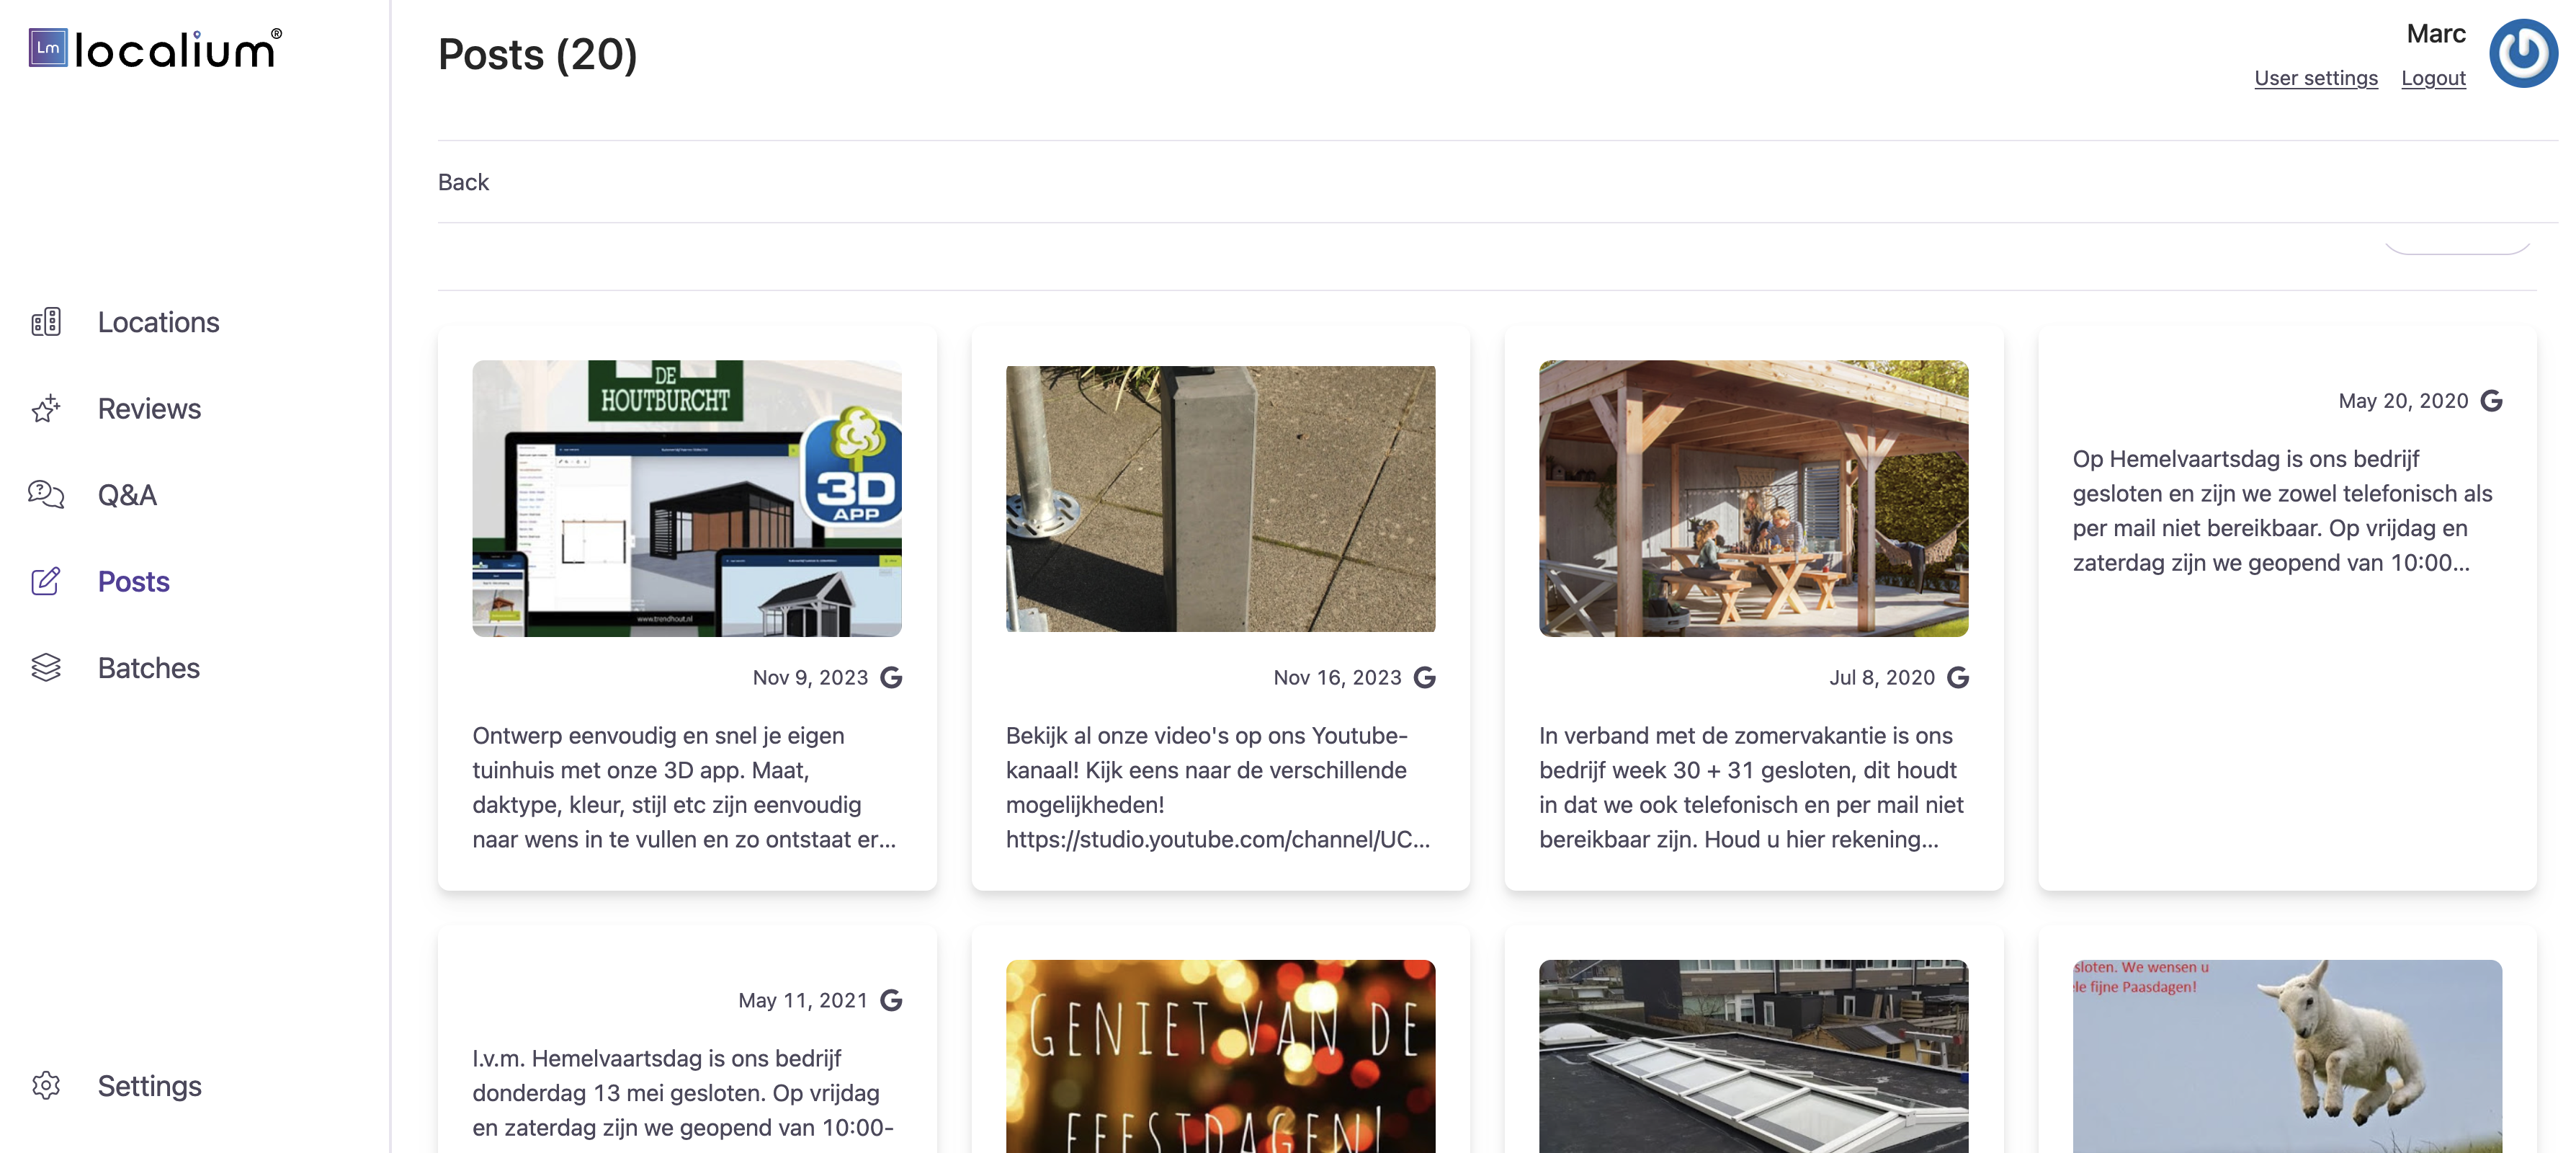Open the 'Geniet van de feestdagen' thumbnail
Image resolution: width=2576 pixels, height=1153 pixels.
pyautogui.click(x=1220, y=1056)
